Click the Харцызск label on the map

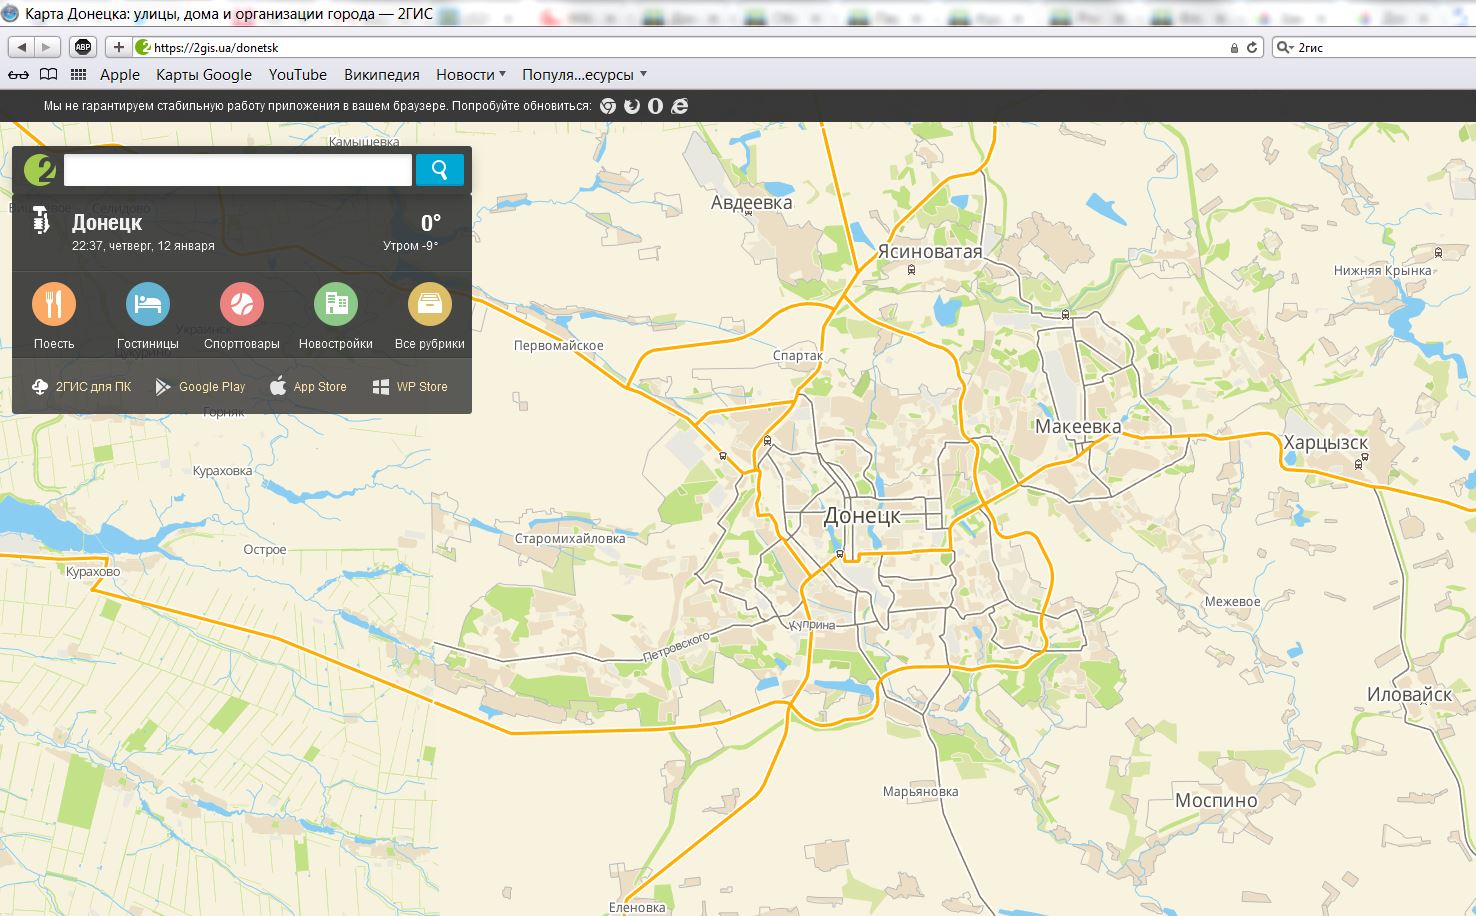[1326, 442]
